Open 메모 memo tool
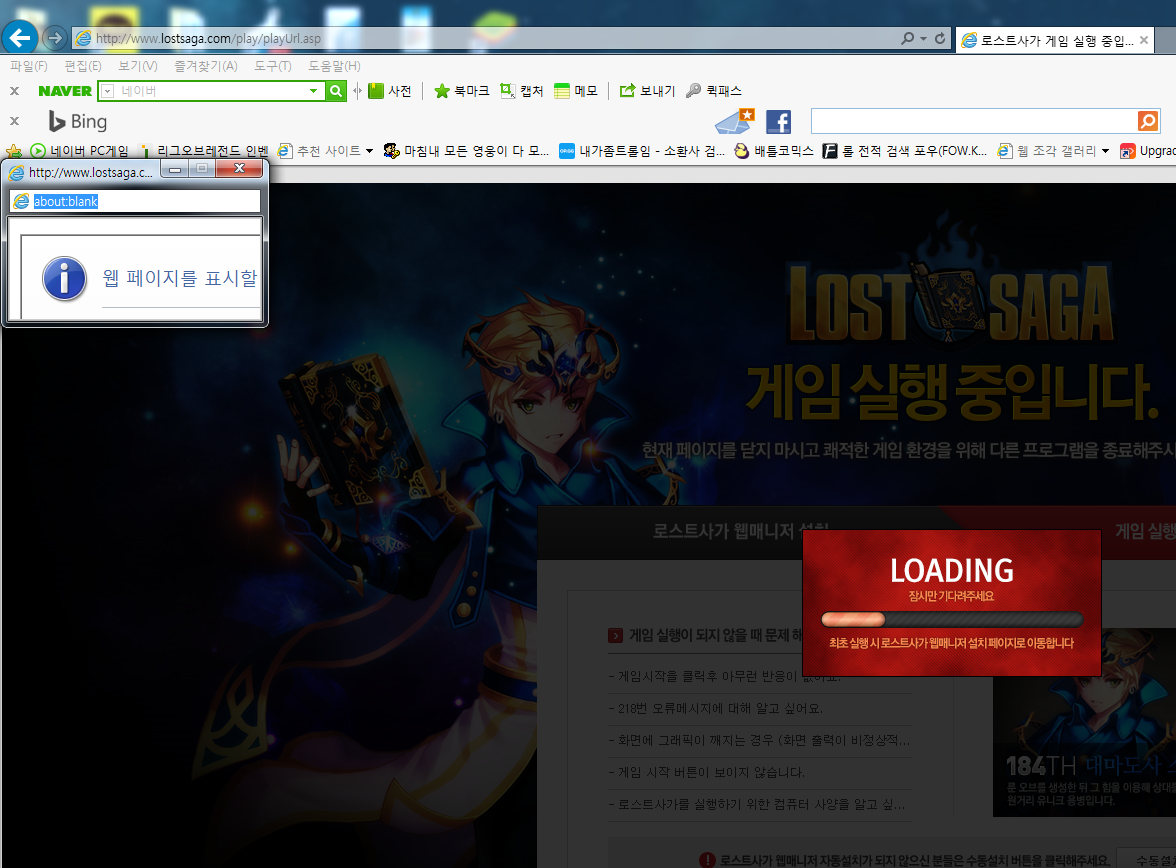Screen dimensions: 1176x868 tap(576, 91)
